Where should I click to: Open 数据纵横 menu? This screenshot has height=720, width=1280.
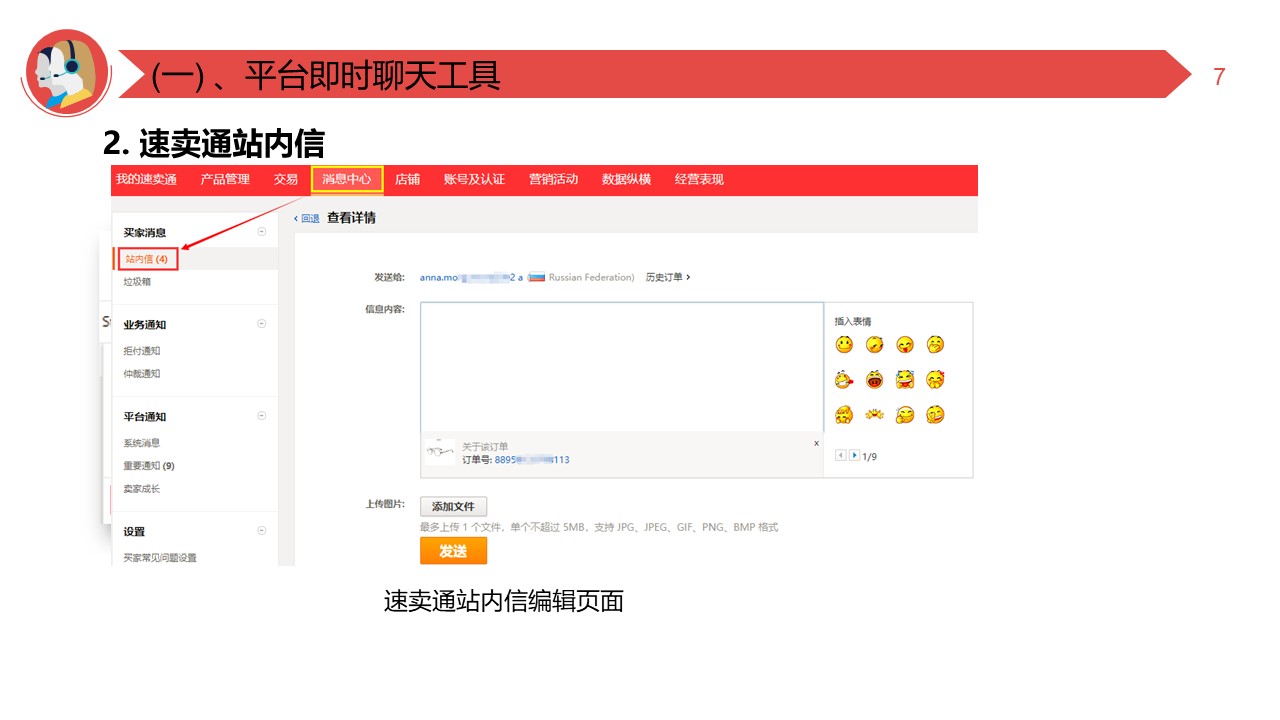click(x=626, y=180)
